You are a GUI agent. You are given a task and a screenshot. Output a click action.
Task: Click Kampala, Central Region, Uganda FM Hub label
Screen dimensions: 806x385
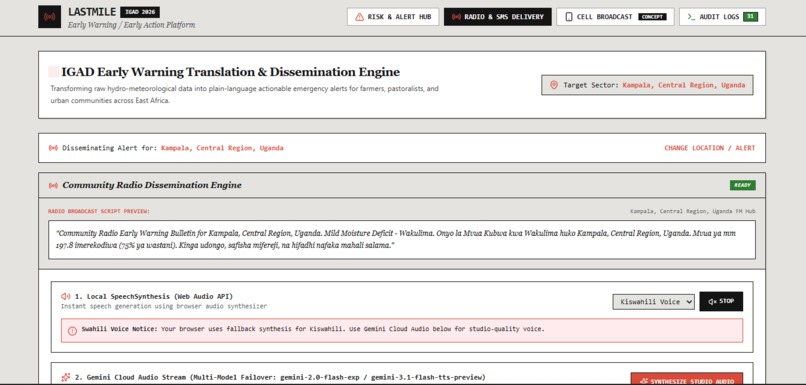pyautogui.click(x=692, y=211)
